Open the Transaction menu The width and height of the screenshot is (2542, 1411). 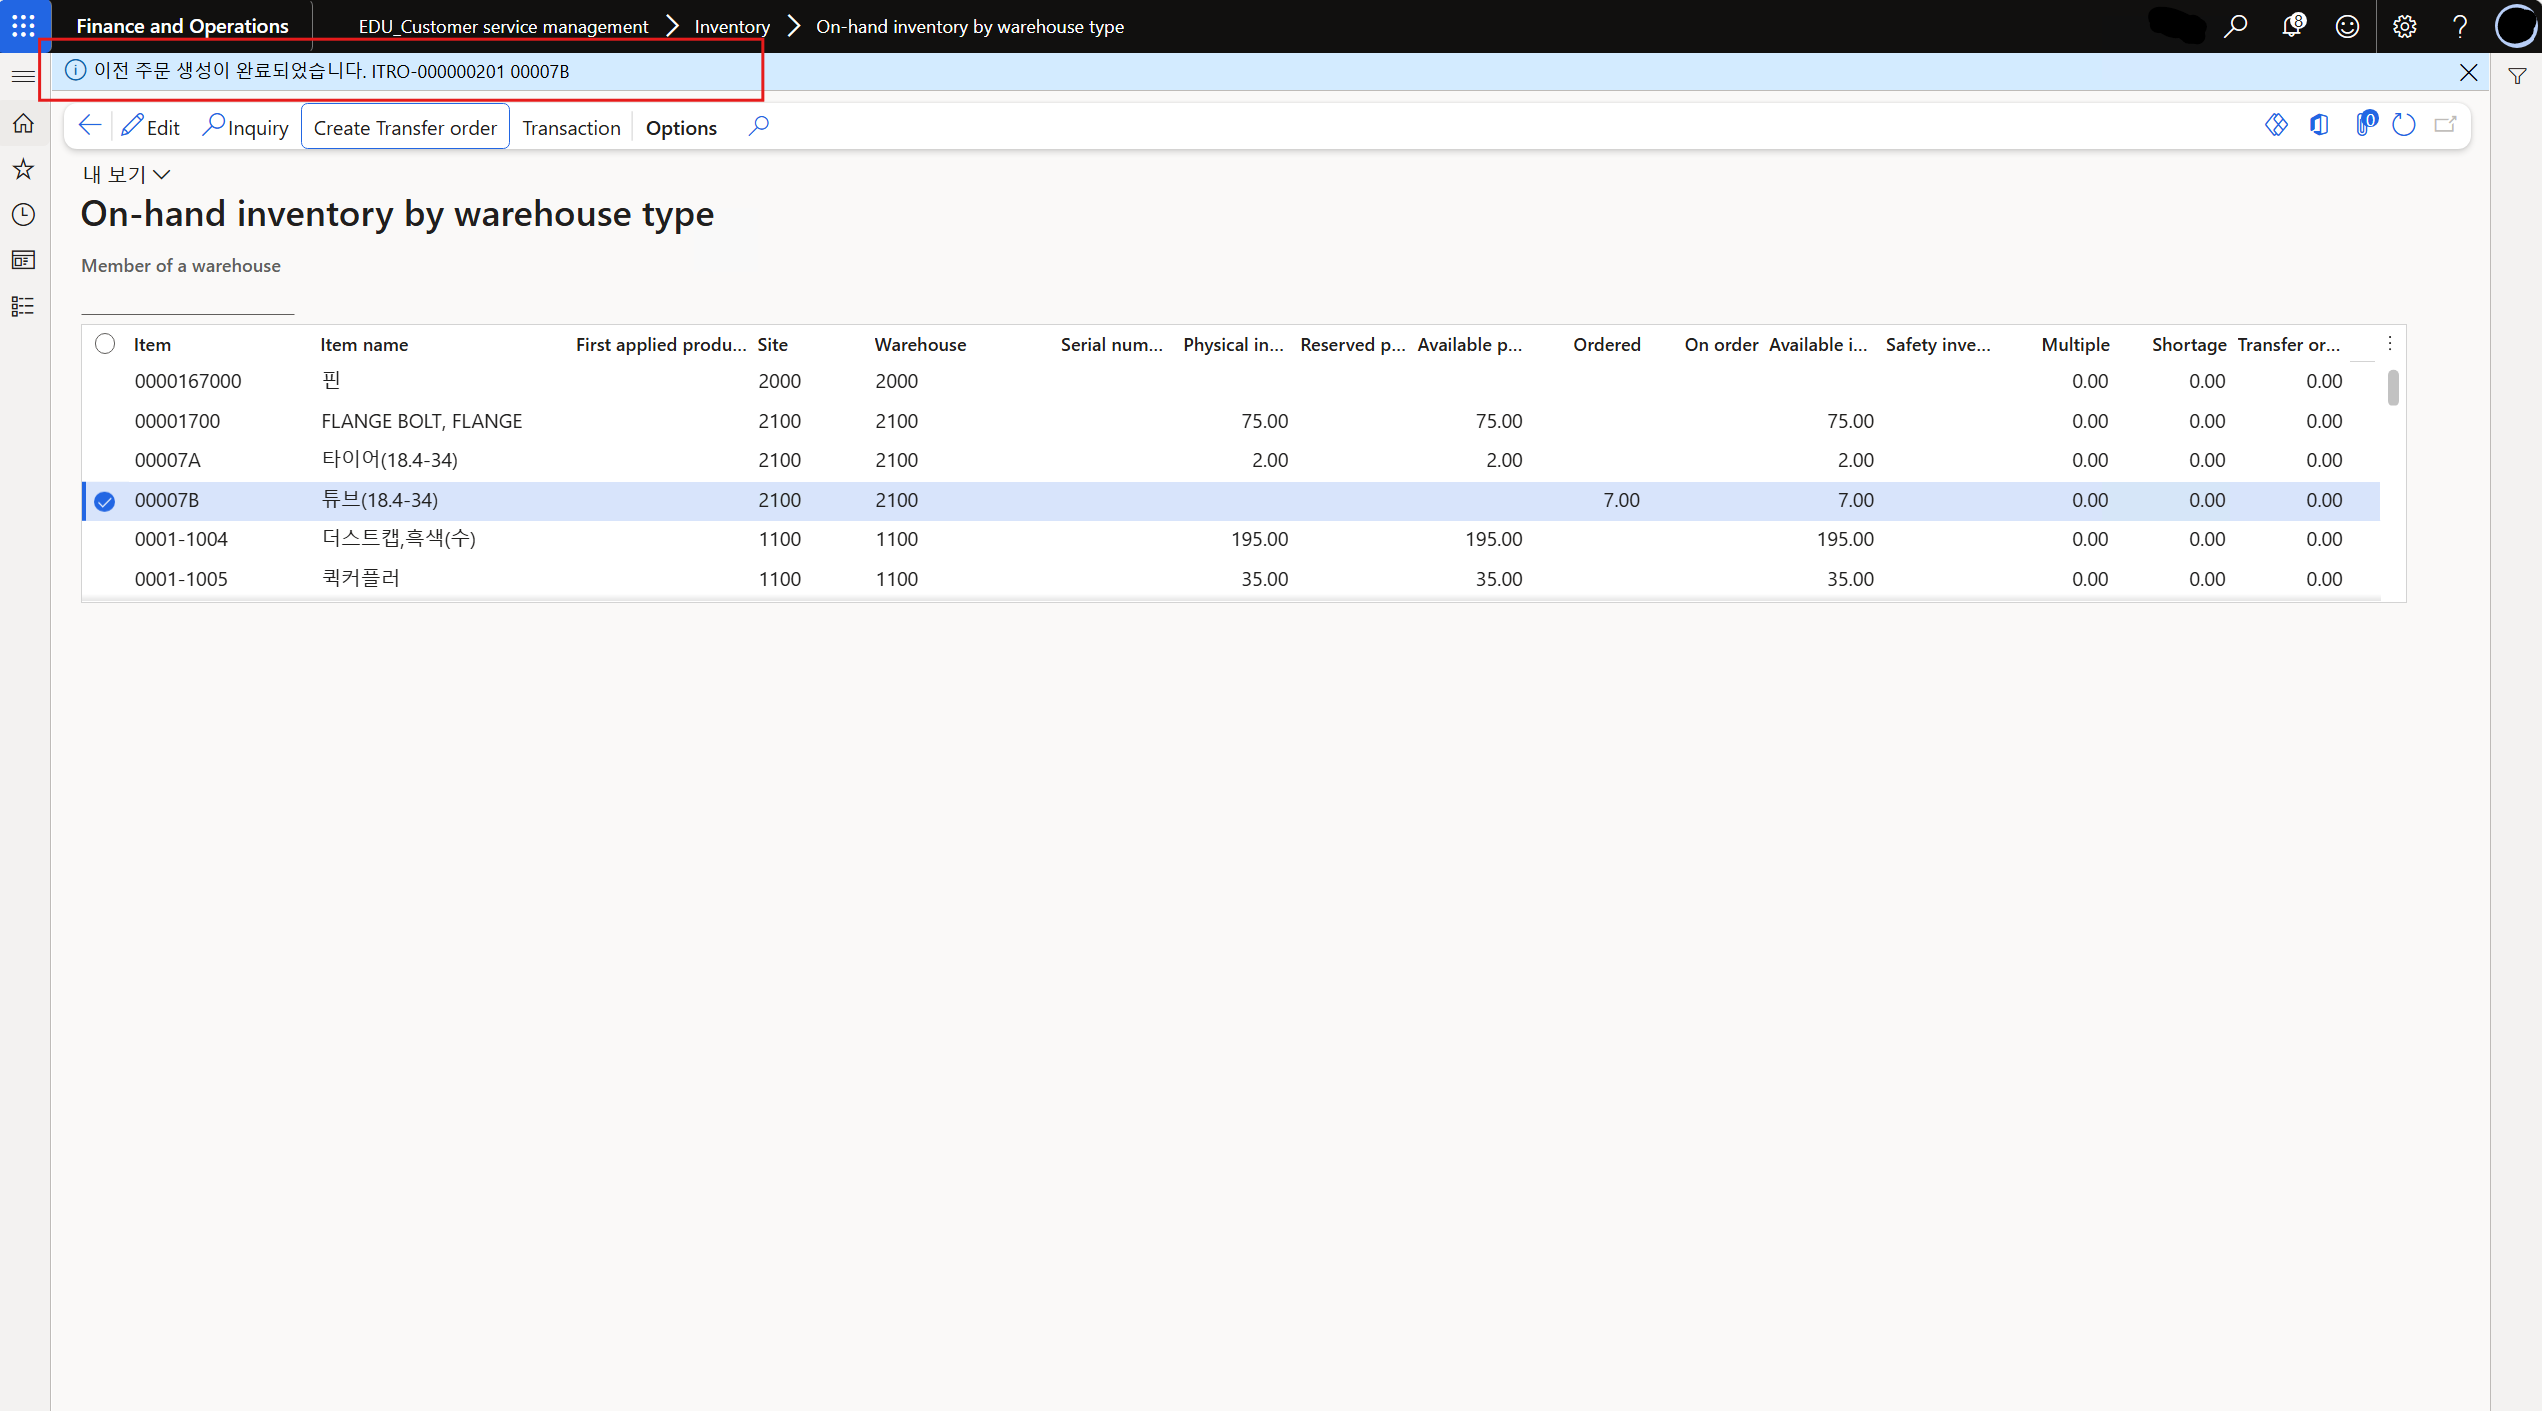[571, 128]
